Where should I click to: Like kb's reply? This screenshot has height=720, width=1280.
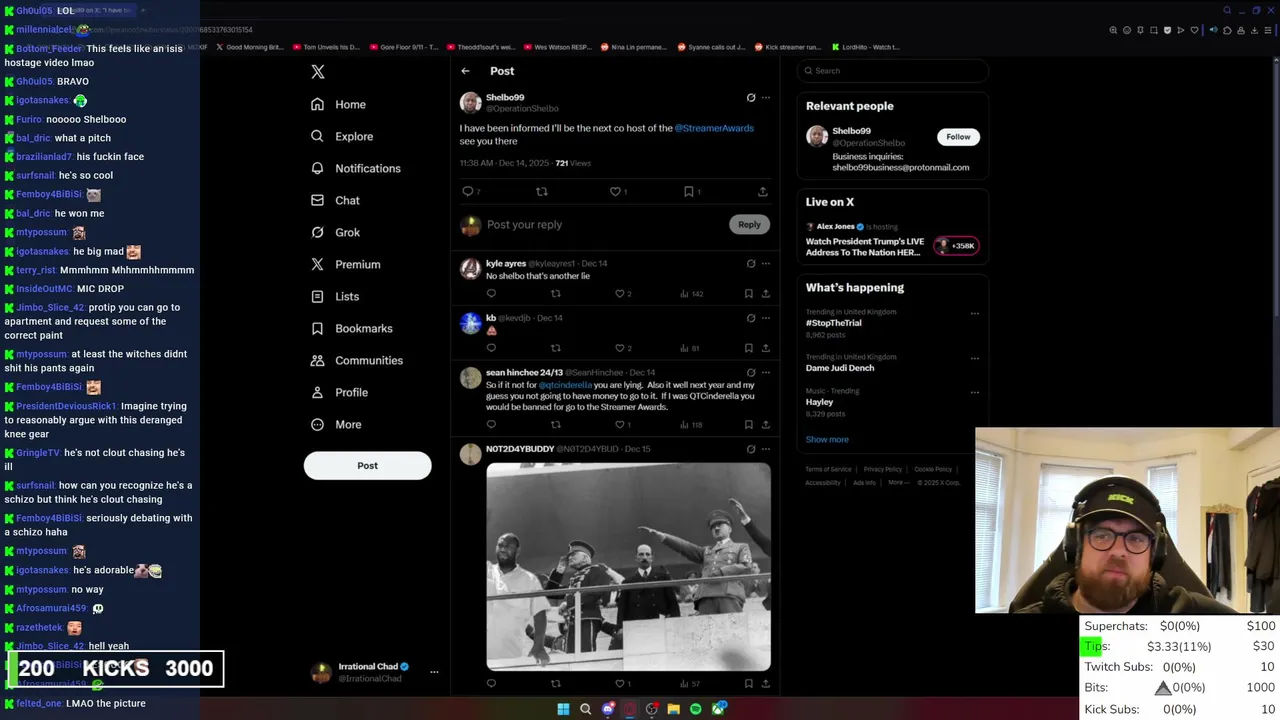click(619, 348)
